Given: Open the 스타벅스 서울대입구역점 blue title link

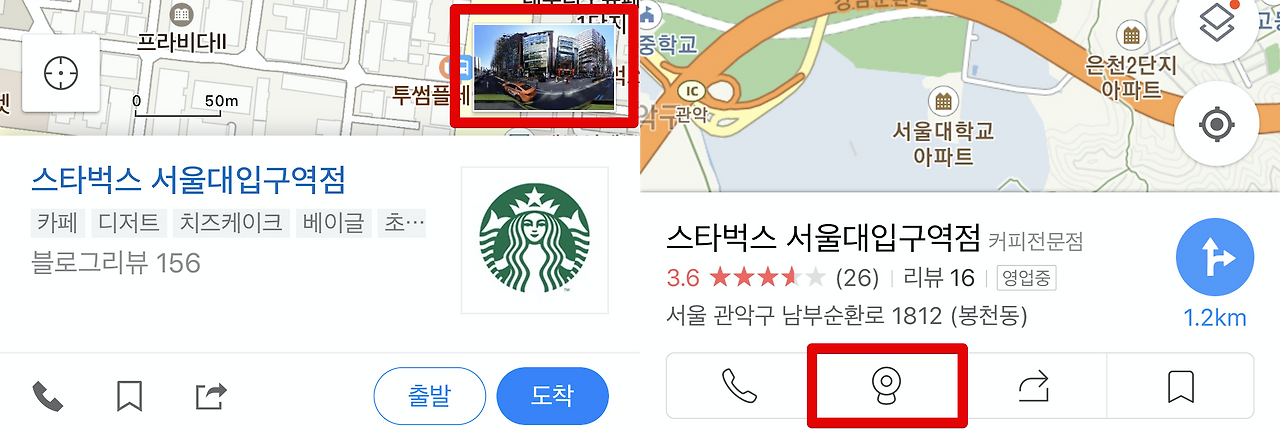Looking at the screenshot, I should pos(188,181).
